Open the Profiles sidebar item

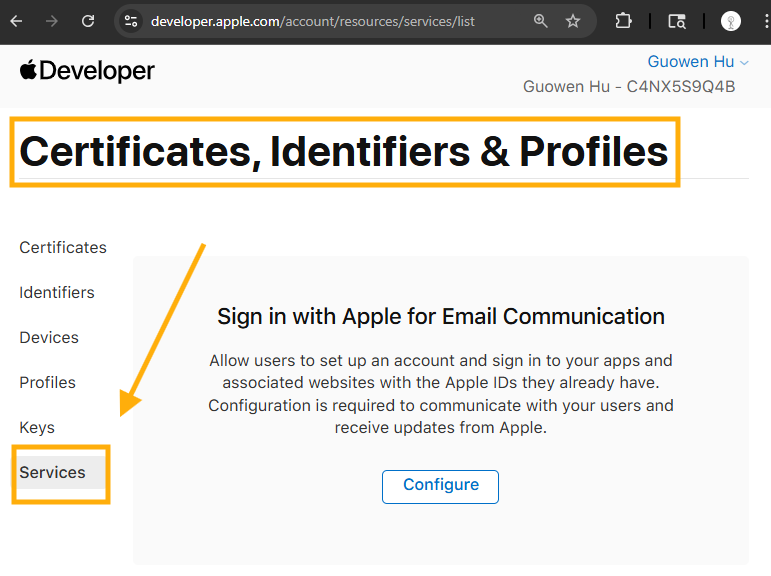[x=48, y=383]
